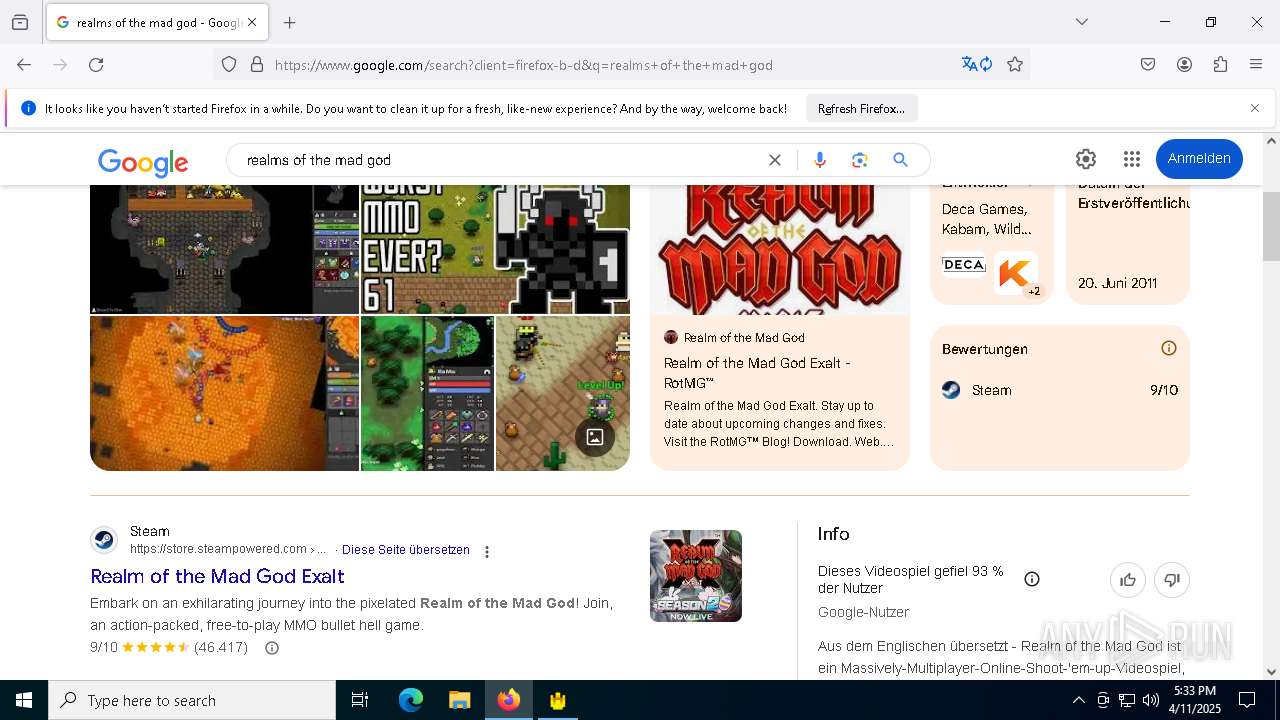Image resolution: width=1280 pixels, height=720 pixels.
Task: Open File Explorer from taskbar
Action: pyautogui.click(x=459, y=700)
